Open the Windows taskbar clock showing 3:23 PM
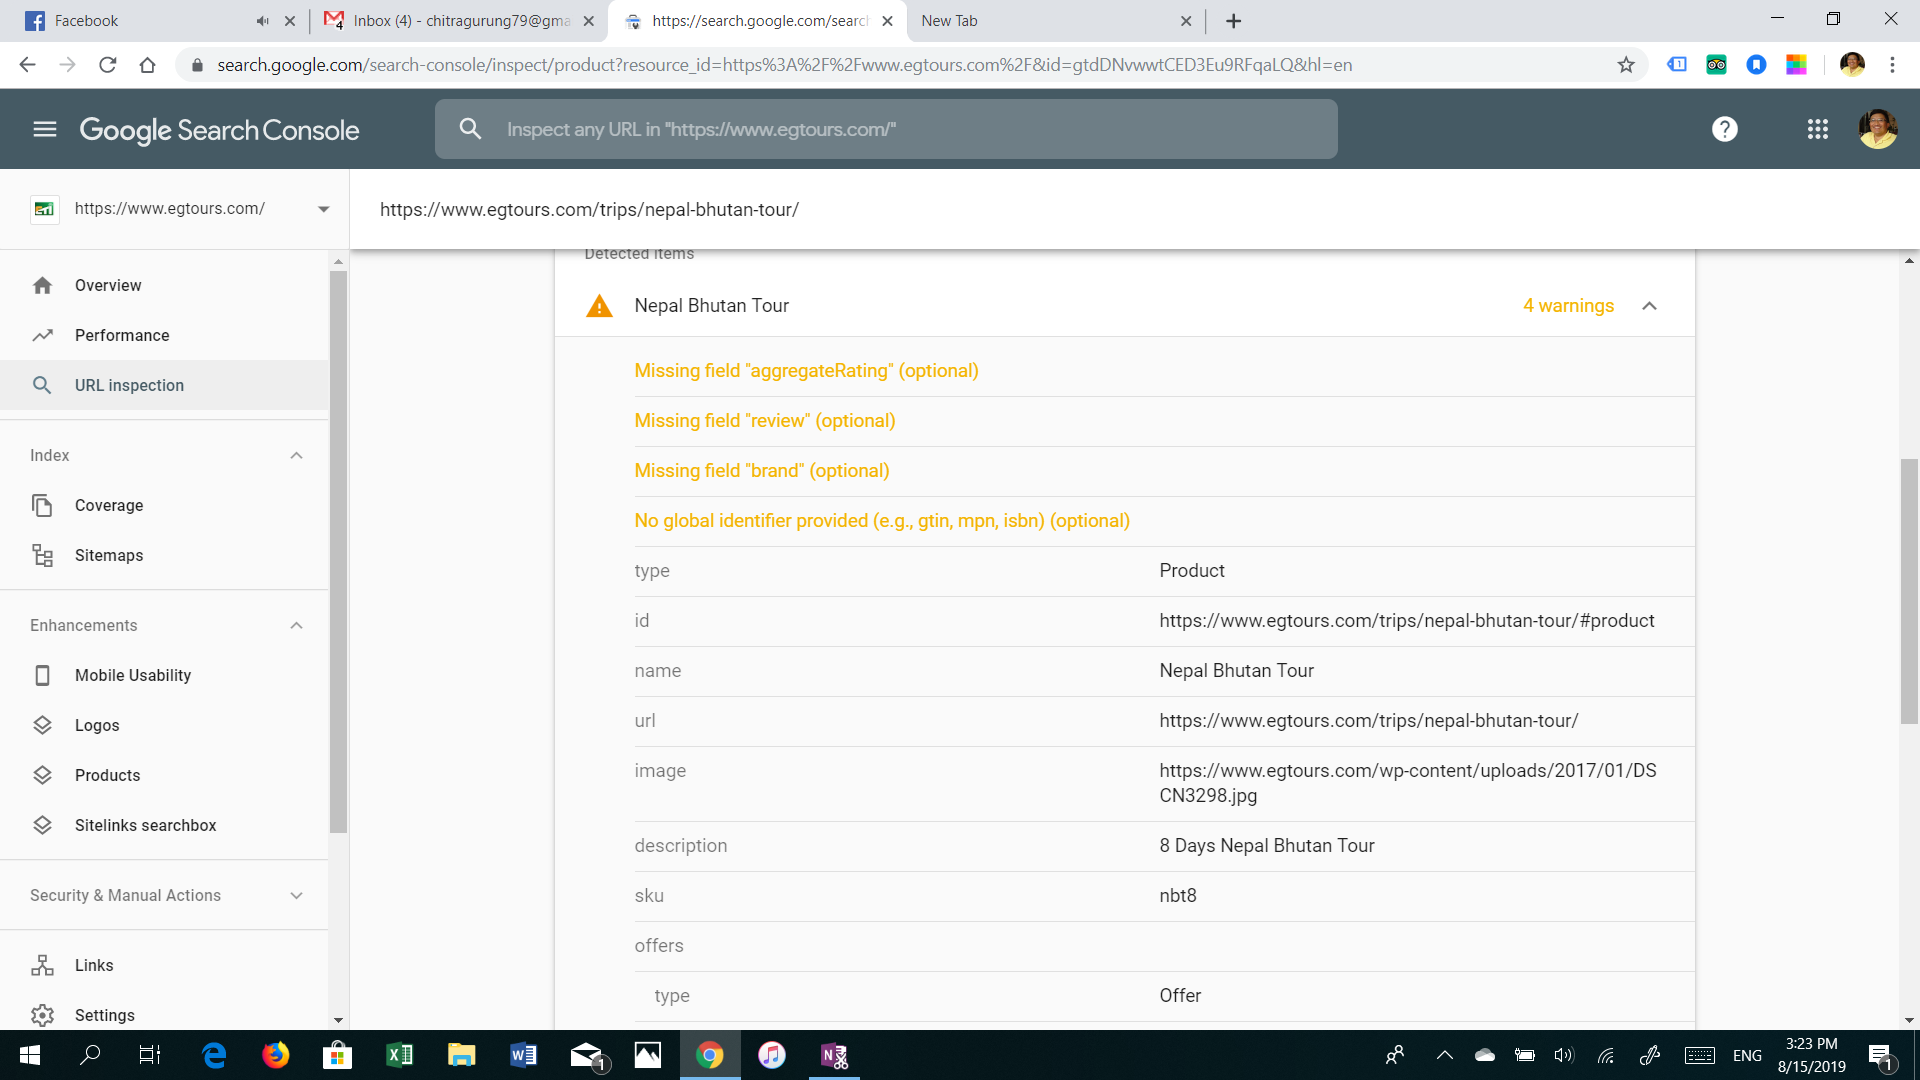The image size is (1920, 1080). pyautogui.click(x=1811, y=1055)
